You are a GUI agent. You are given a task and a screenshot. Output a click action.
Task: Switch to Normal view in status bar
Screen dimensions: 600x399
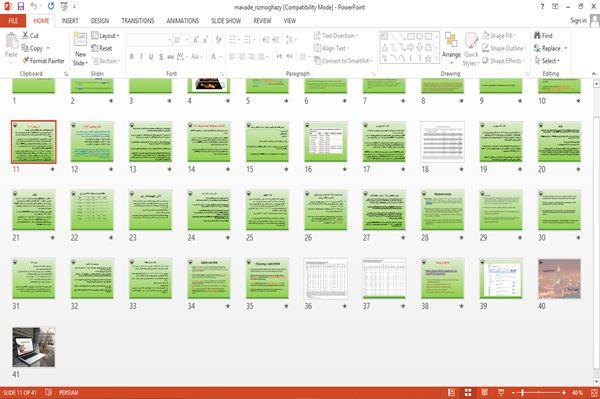point(452,392)
